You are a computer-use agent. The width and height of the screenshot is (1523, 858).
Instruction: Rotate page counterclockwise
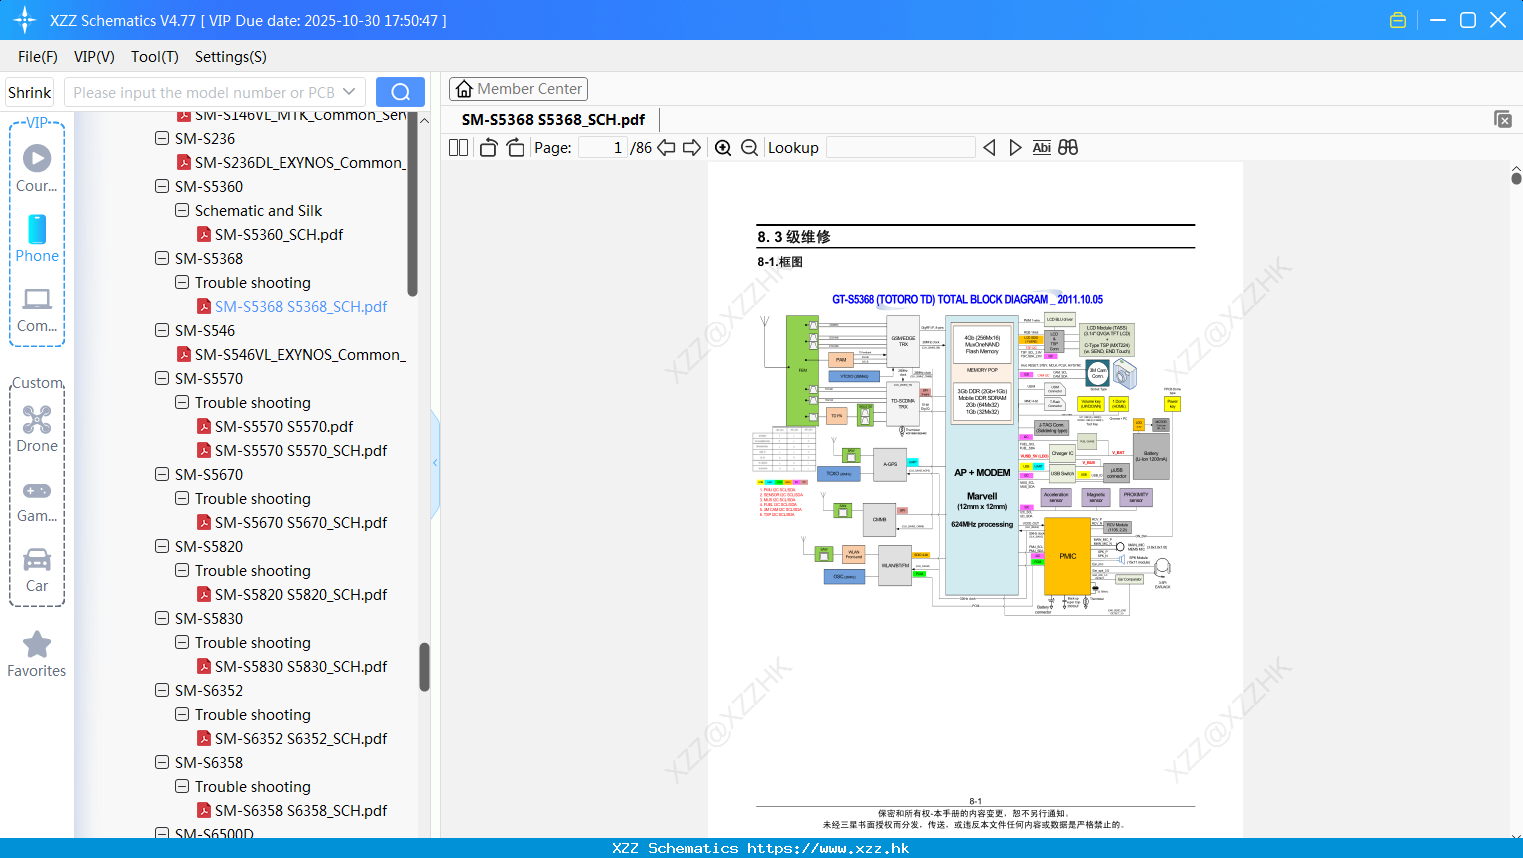pyautogui.click(x=488, y=148)
